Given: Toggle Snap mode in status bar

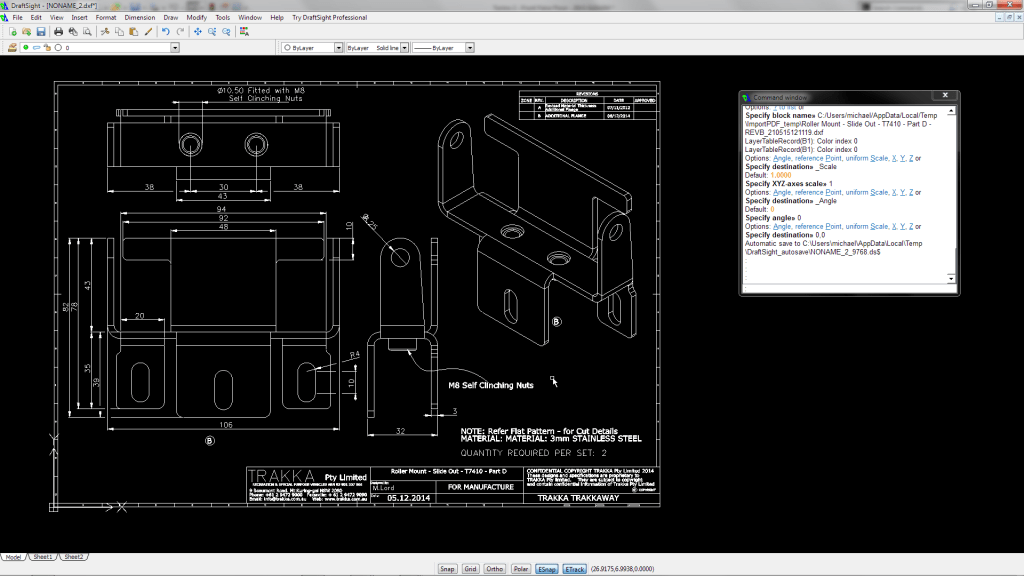Looking at the screenshot, I should pyautogui.click(x=448, y=568).
